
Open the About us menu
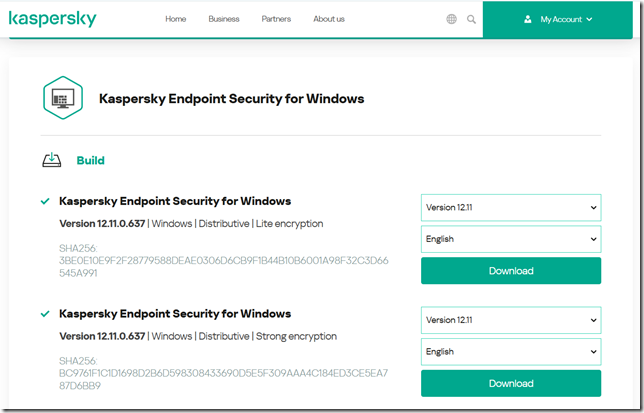(329, 19)
